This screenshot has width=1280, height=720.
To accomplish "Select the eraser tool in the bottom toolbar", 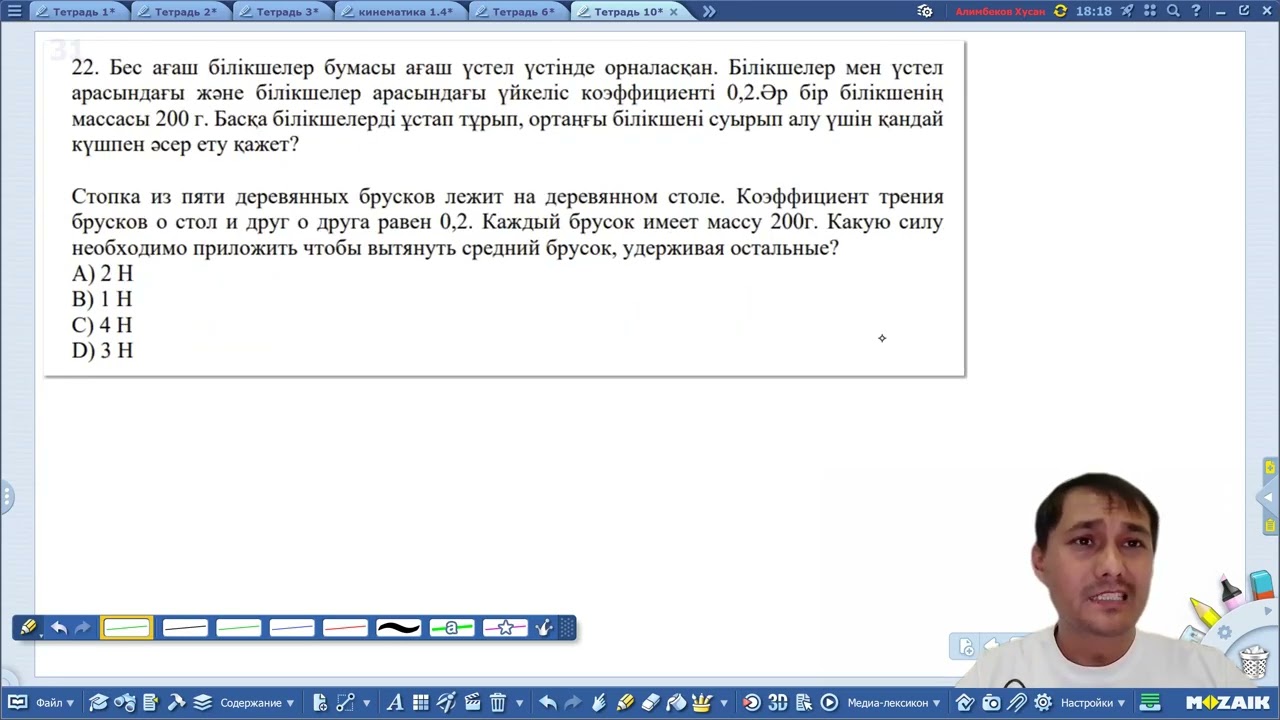I will coord(651,703).
